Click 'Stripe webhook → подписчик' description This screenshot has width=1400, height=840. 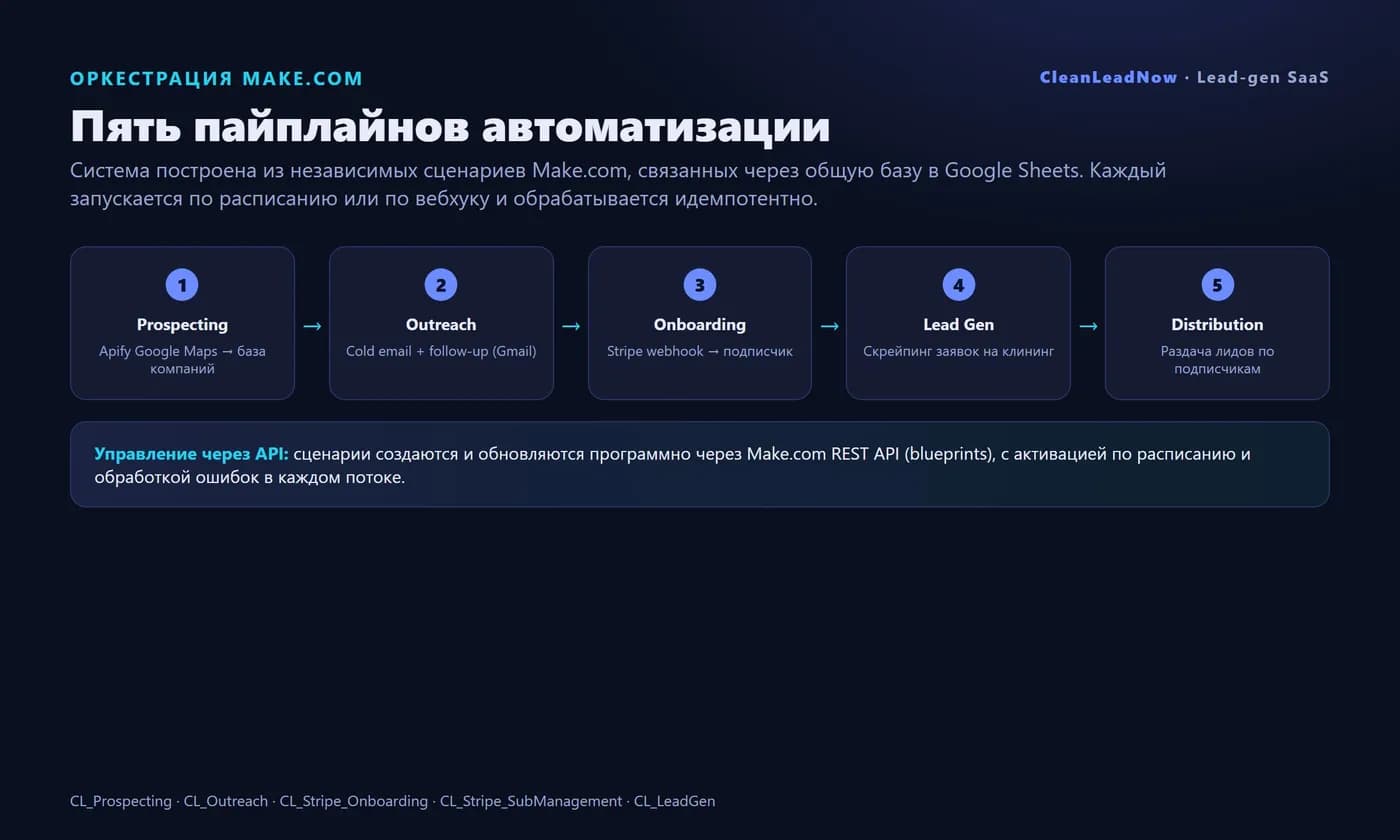pos(700,351)
